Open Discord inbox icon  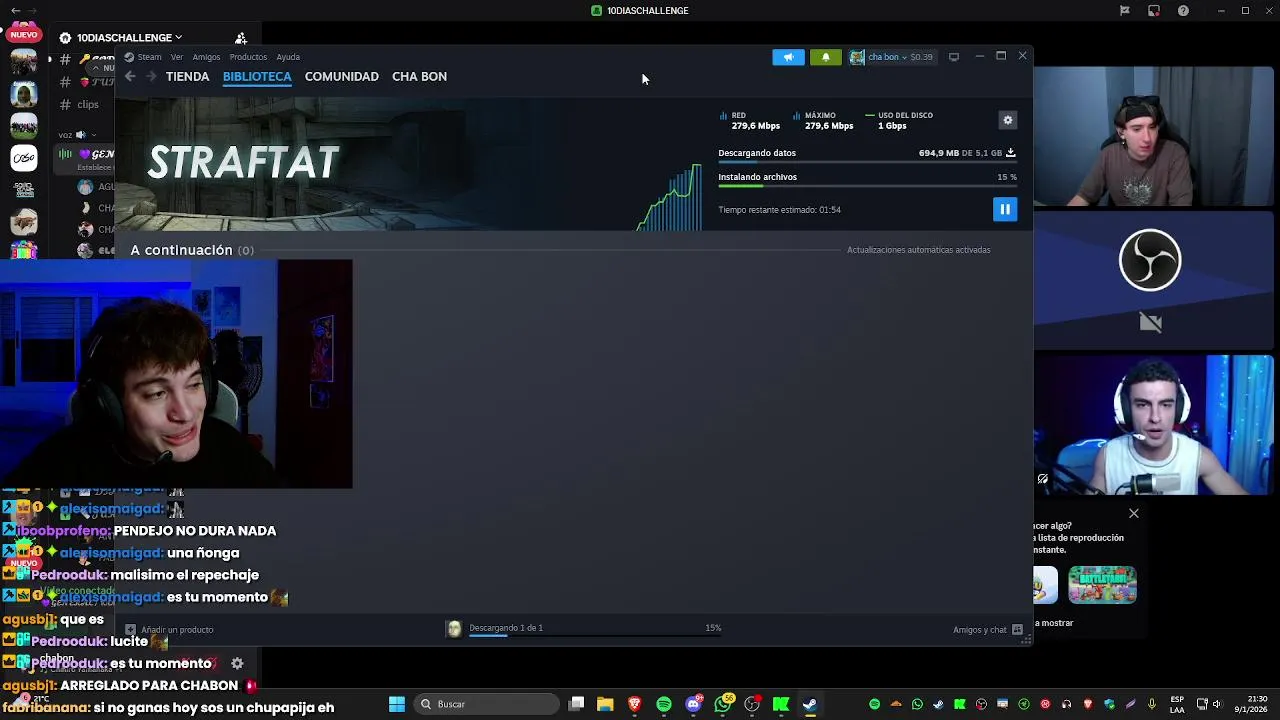tap(1154, 11)
